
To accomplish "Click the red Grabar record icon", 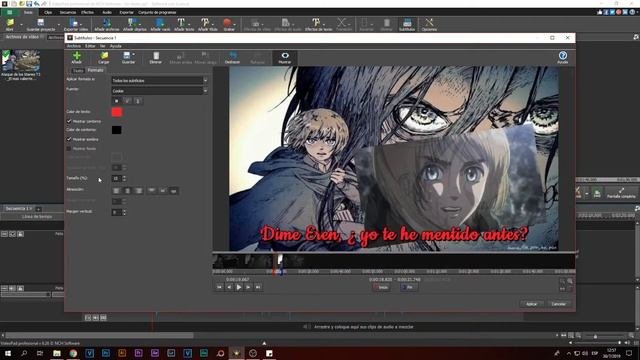I will coord(227,24).
